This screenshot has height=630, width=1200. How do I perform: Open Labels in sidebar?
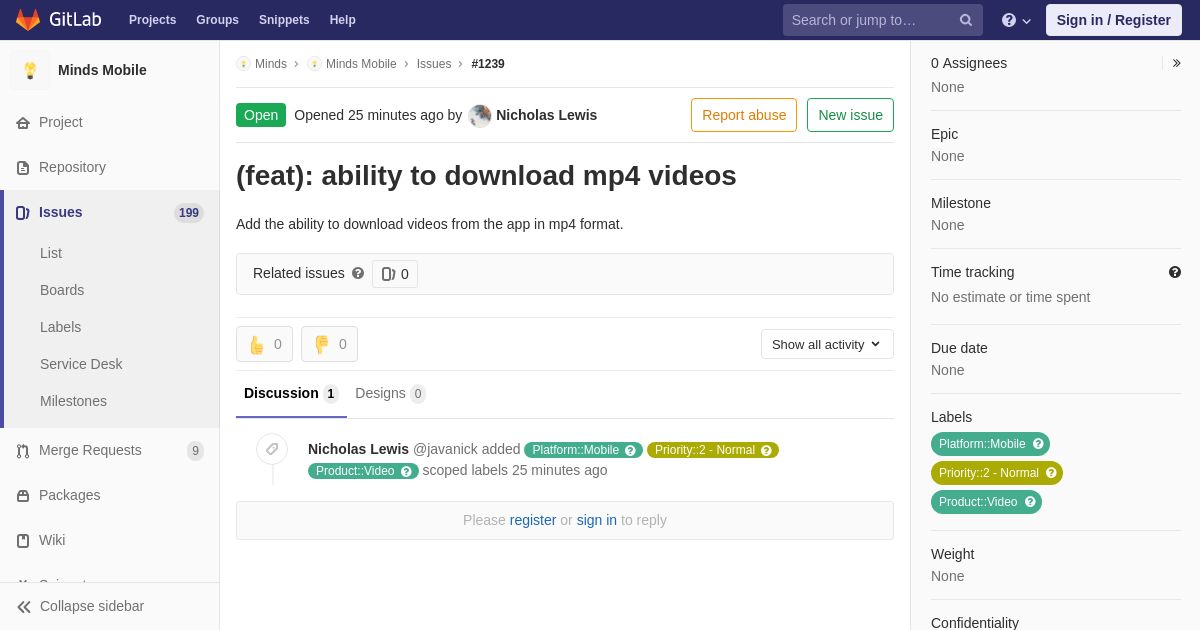coord(60,327)
